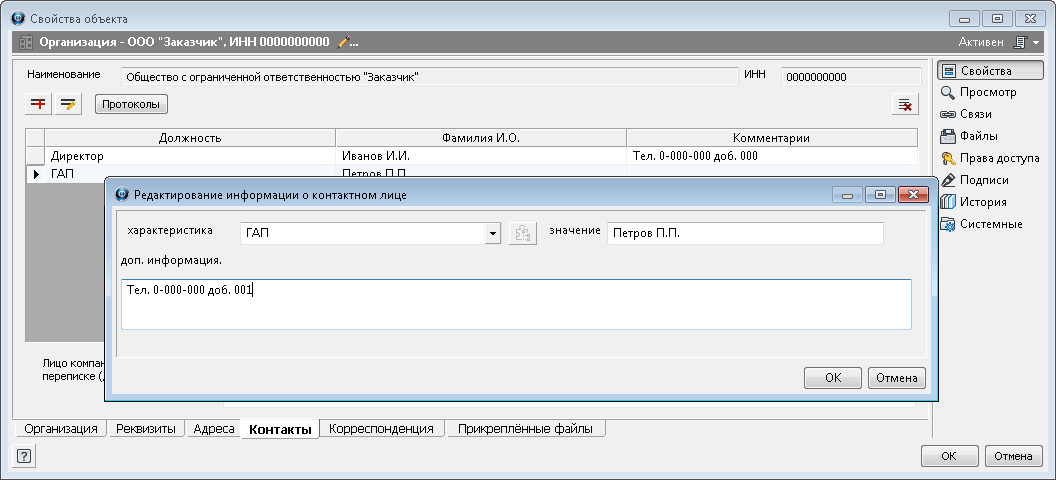Switch to the Реквизиты tab
Viewport: 1056px width, 480px height.
coord(146,429)
